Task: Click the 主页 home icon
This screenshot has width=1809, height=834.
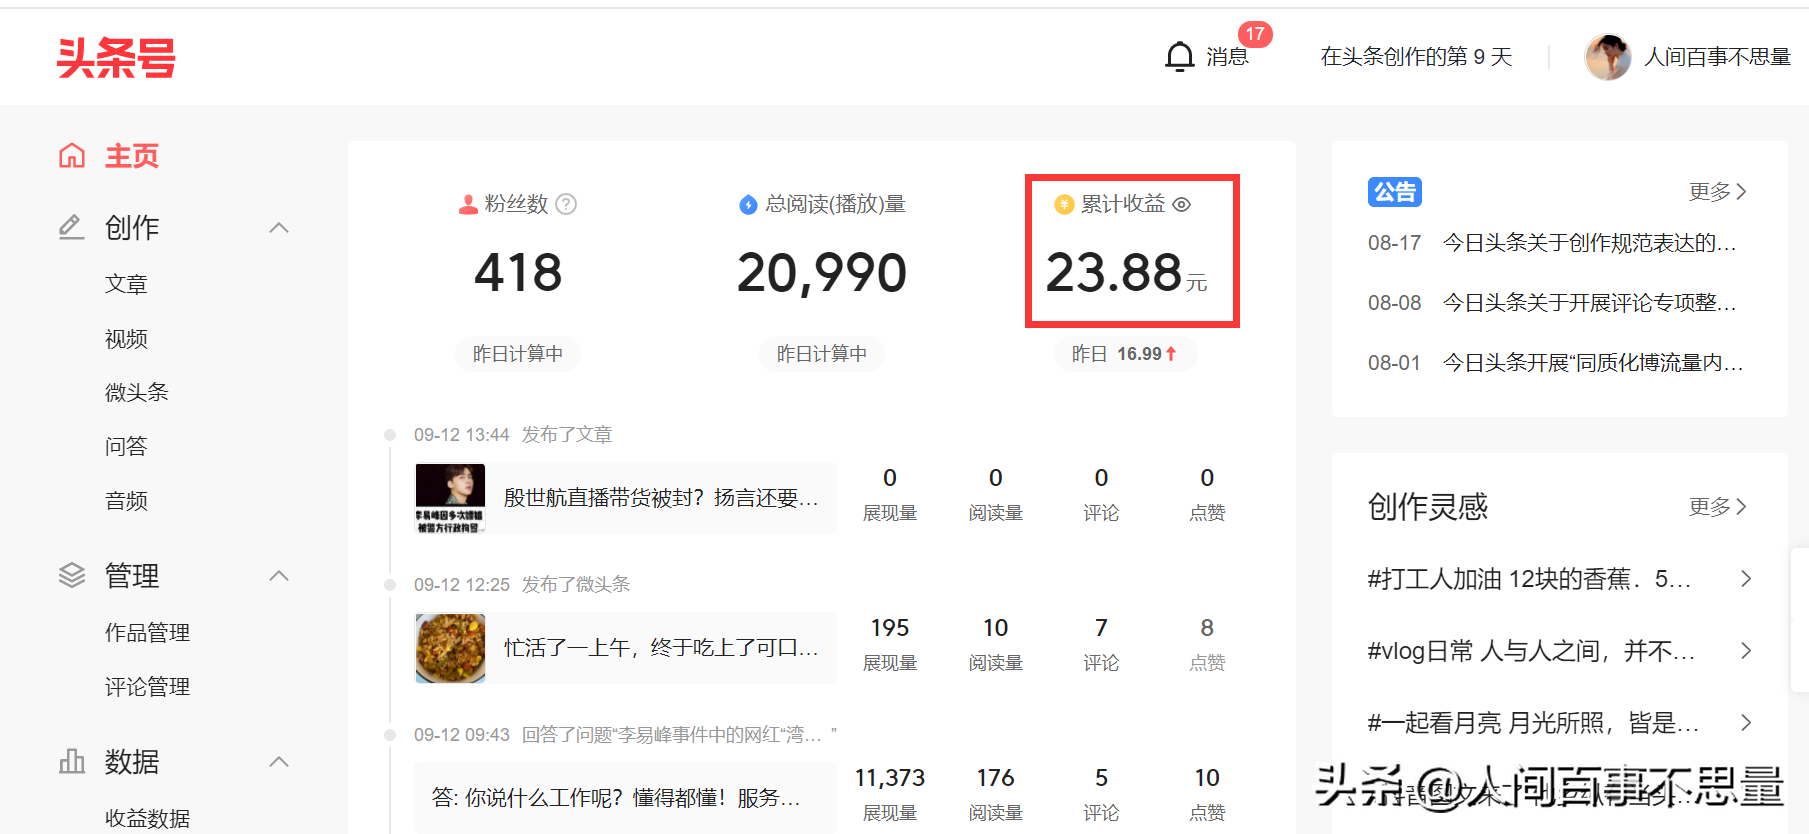Action: point(72,155)
